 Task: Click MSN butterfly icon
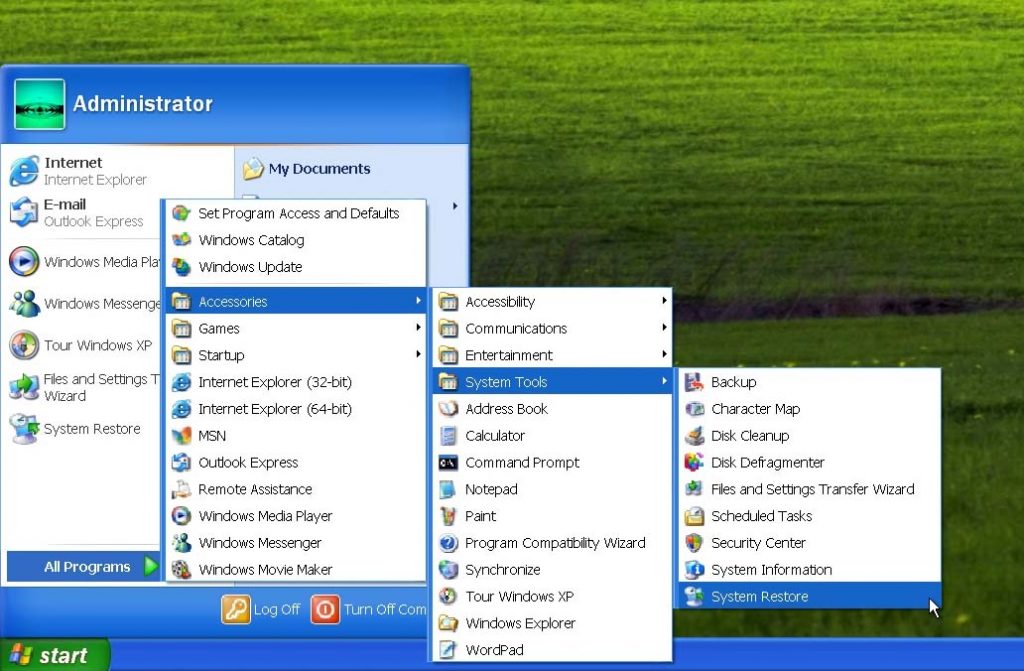tap(181, 435)
